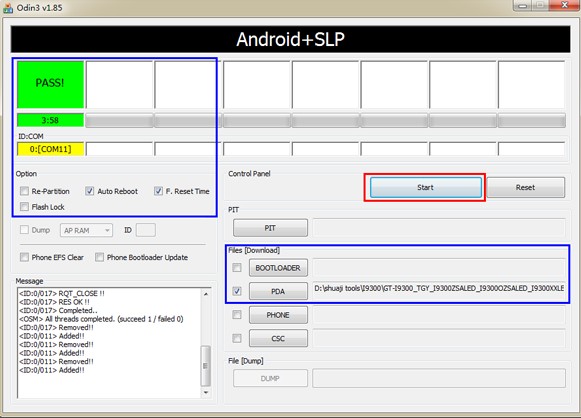Click the Message log scrollbar down arrow
This screenshot has width=581, height=418.
coord(206,392)
